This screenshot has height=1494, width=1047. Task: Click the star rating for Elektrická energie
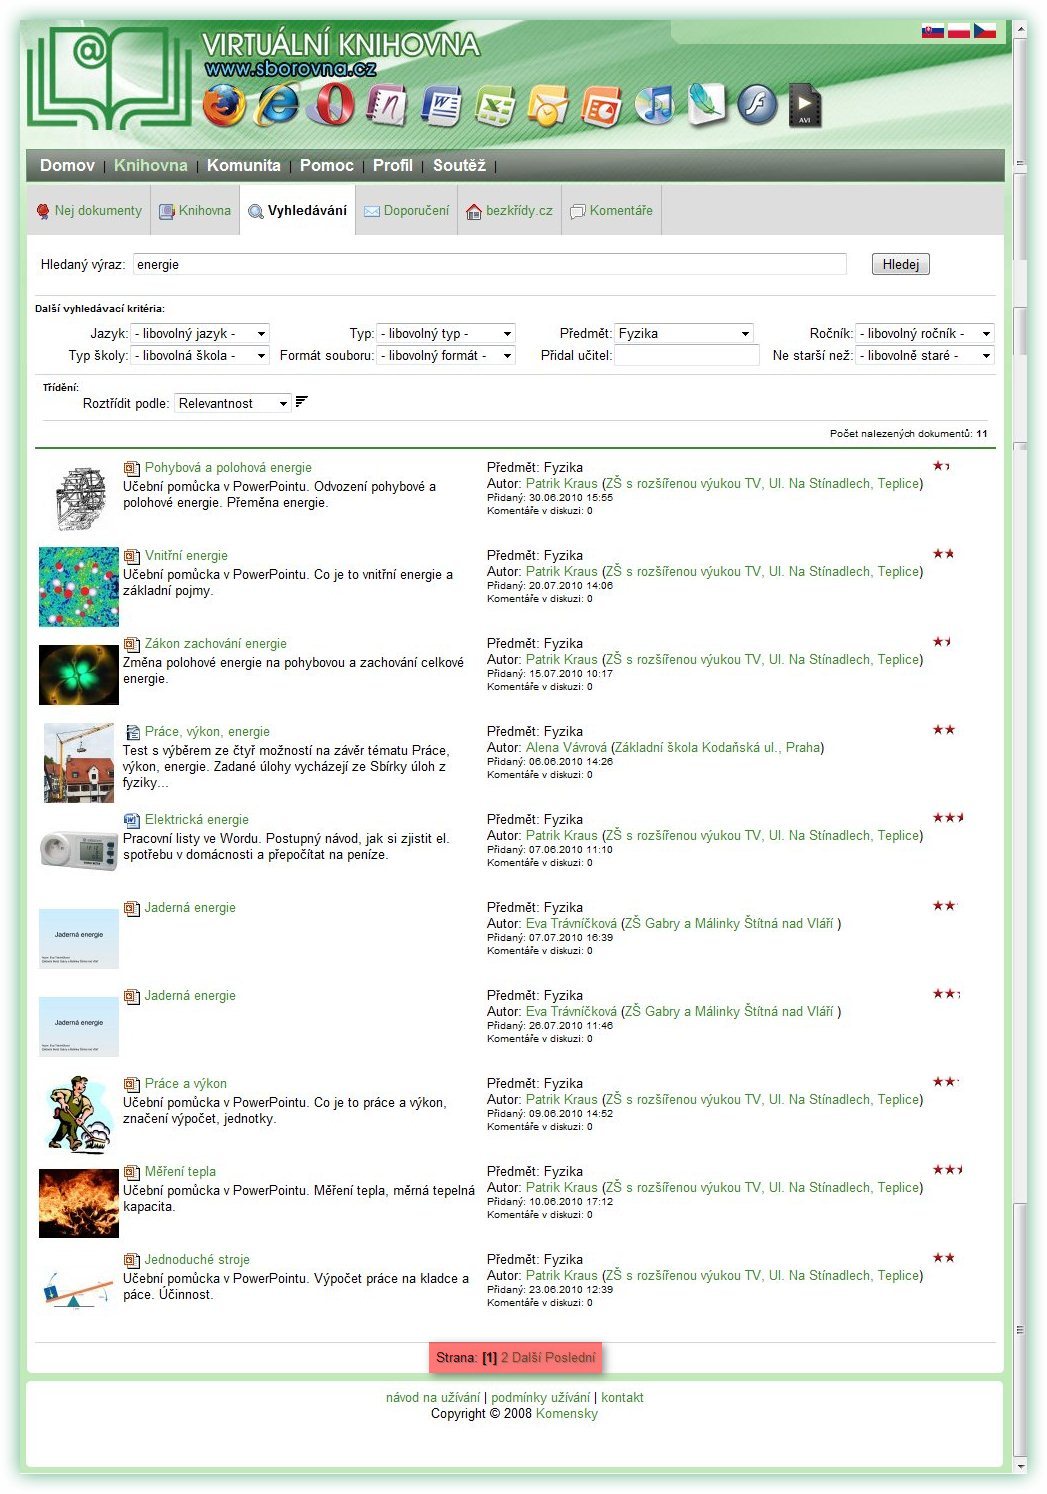948,818
